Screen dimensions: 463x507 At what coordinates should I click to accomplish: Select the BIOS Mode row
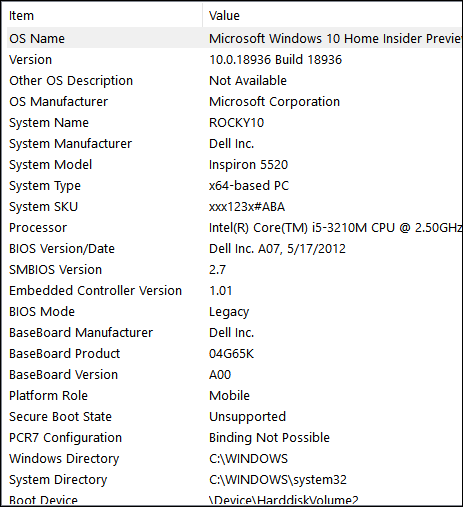click(234, 312)
